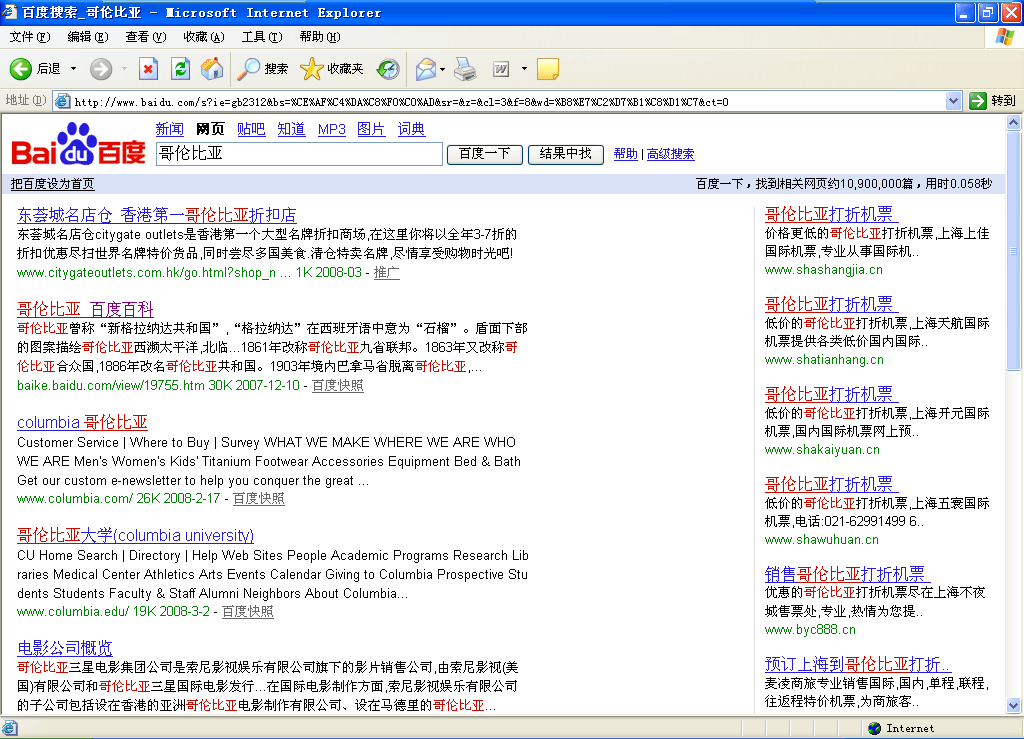Expand the address bar URL dropdown
The image size is (1024, 739).
pyautogui.click(x=953, y=101)
